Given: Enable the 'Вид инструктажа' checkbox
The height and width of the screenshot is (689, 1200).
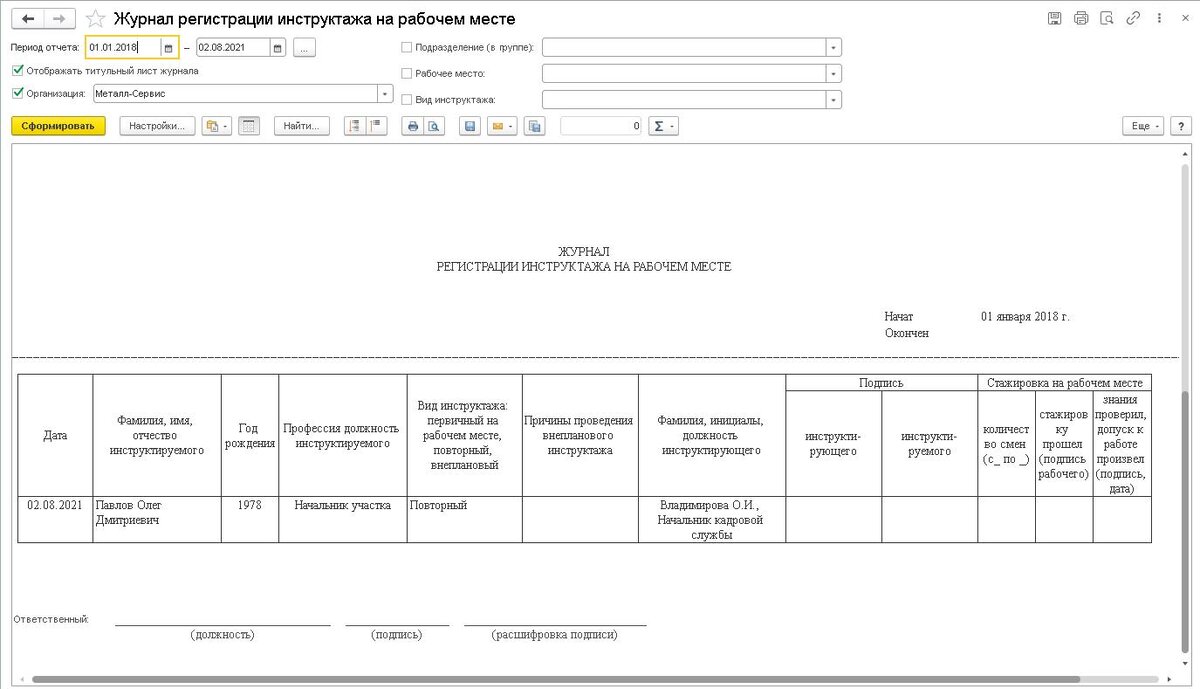Looking at the screenshot, I should pyautogui.click(x=406, y=99).
